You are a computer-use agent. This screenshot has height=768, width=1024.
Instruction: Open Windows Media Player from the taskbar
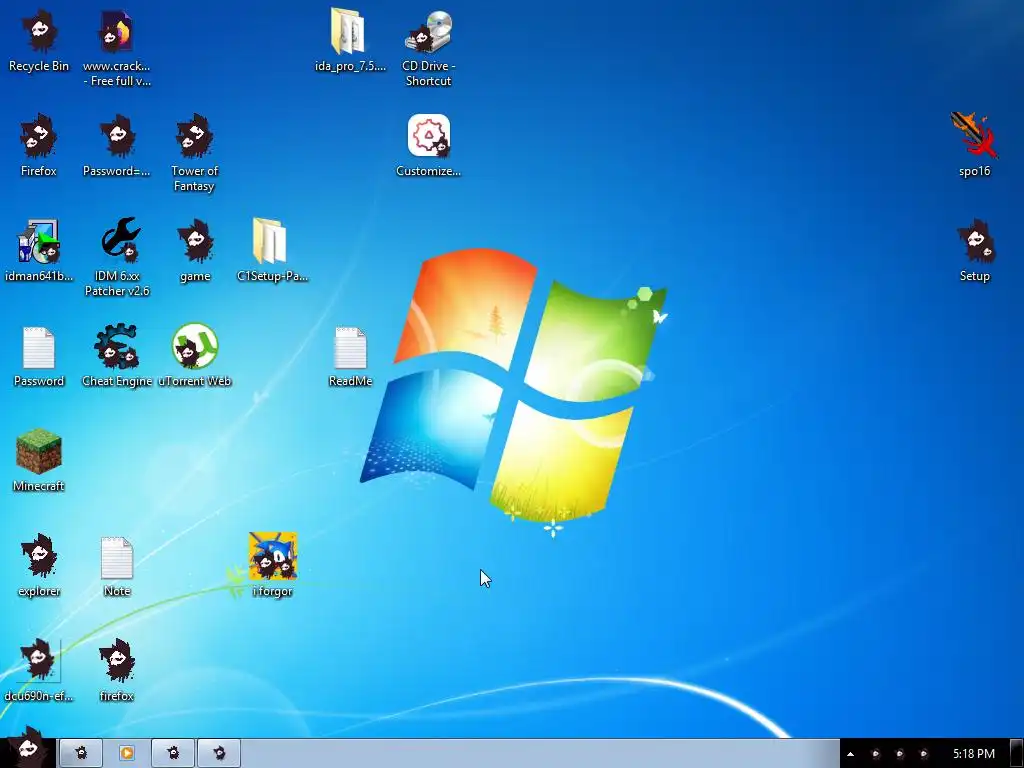tap(127, 753)
